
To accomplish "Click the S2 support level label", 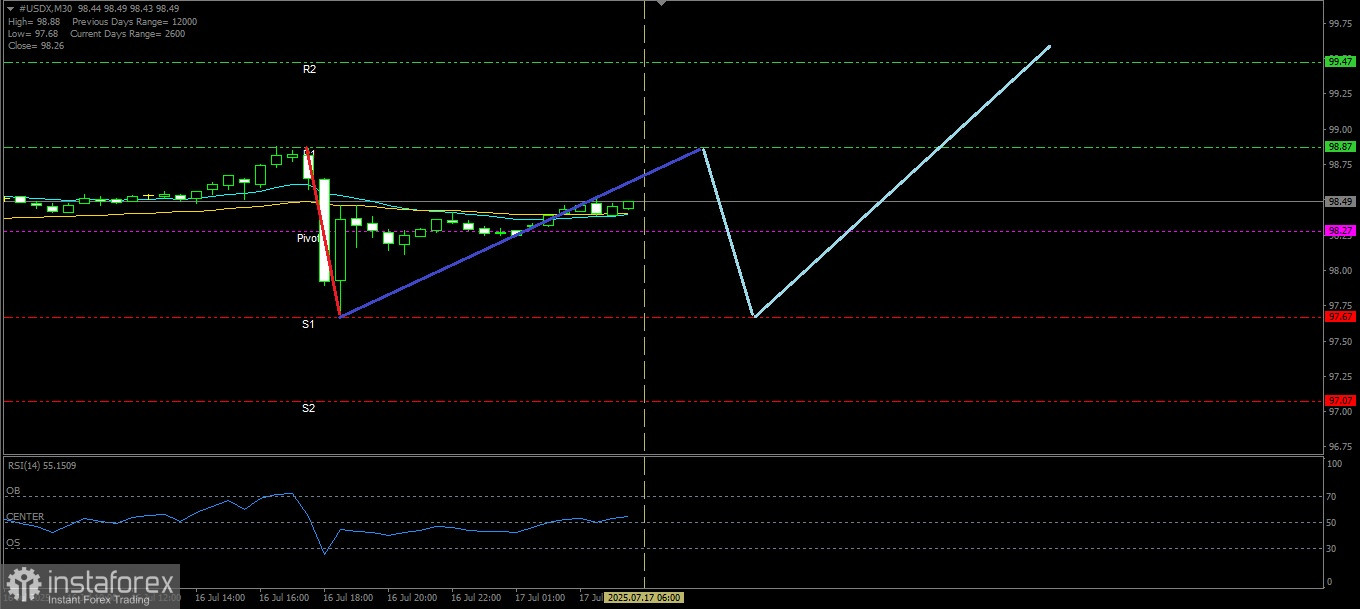I will click(x=309, y=408).
